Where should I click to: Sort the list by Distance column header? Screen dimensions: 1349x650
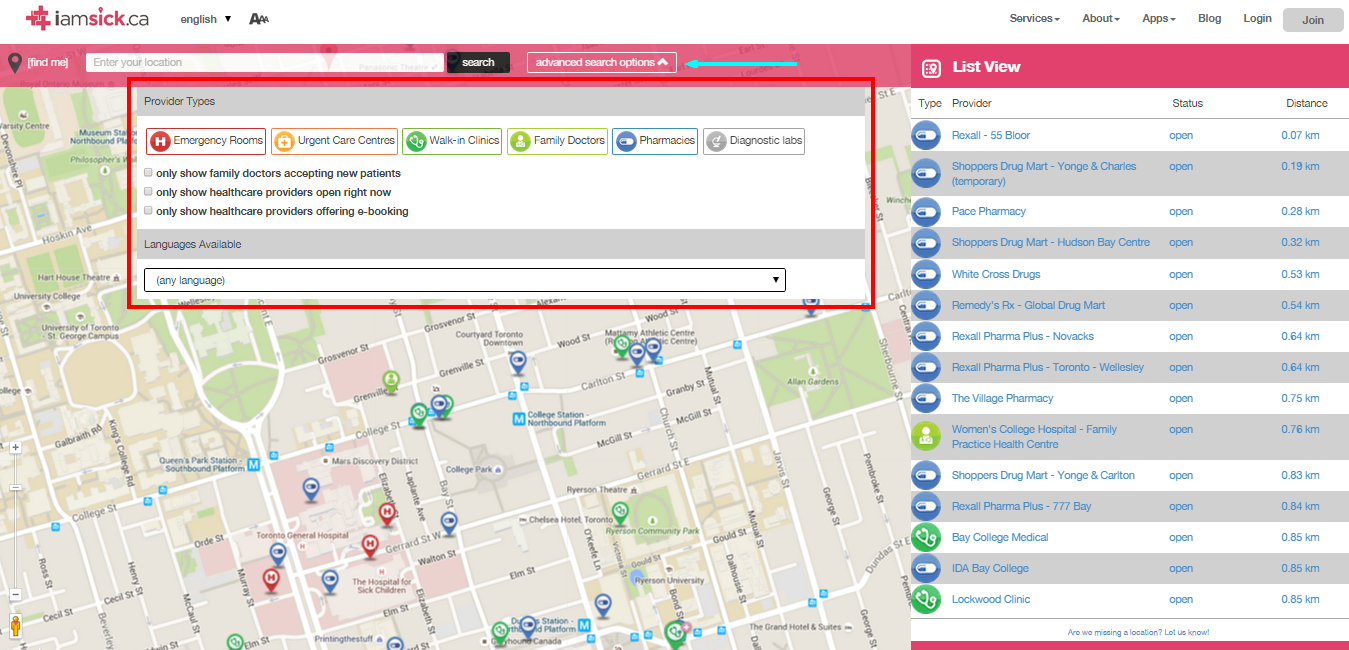(1307, 103)
